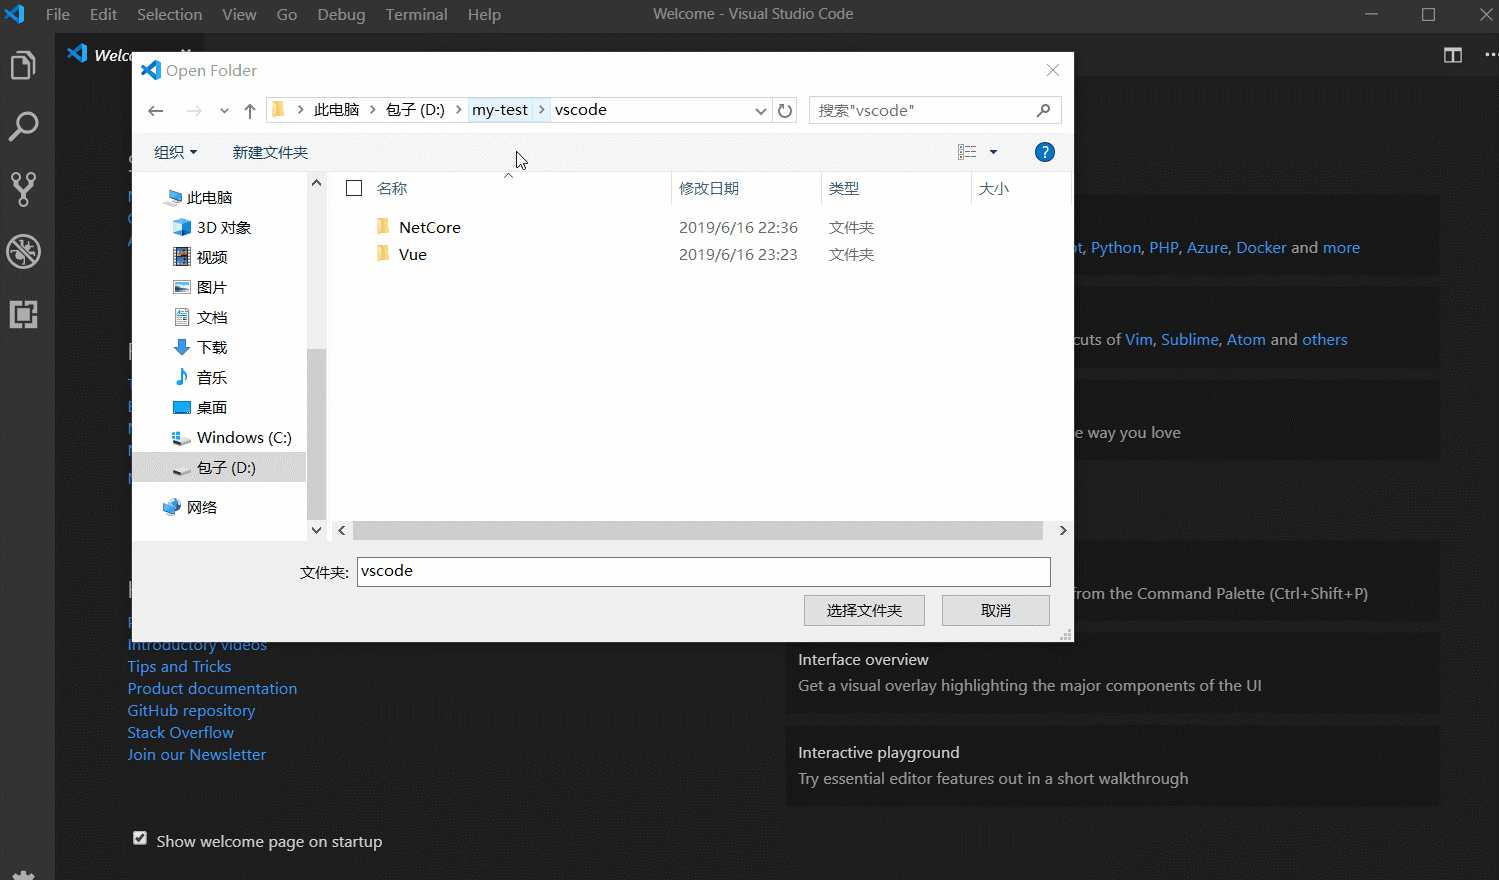Go forward in the Open Folder dialog
The width and height of the screenshot is (1499, 880).
pyautogui.click(x=194, y=111)
